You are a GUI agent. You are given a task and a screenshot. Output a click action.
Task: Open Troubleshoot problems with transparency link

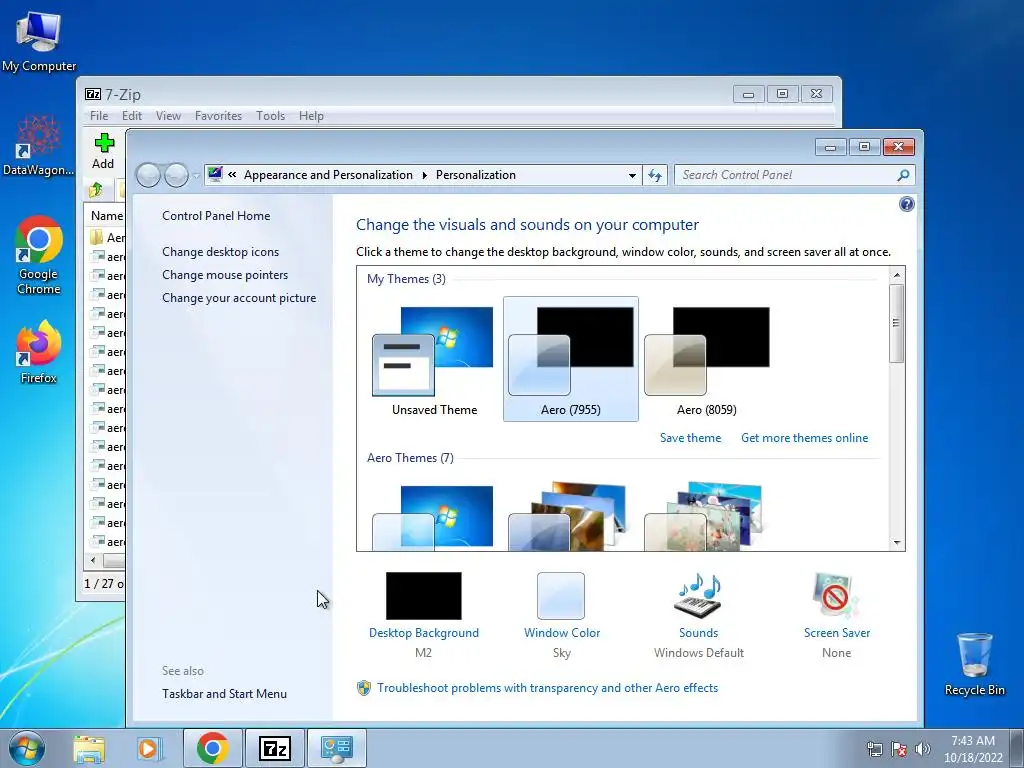click(x=547, y=688)
